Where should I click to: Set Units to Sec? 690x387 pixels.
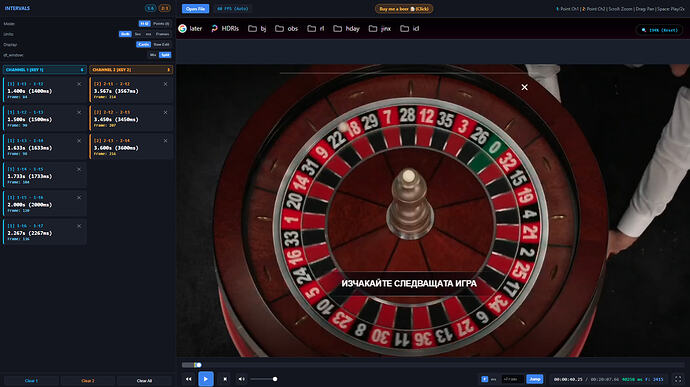[x=138, y=34]
